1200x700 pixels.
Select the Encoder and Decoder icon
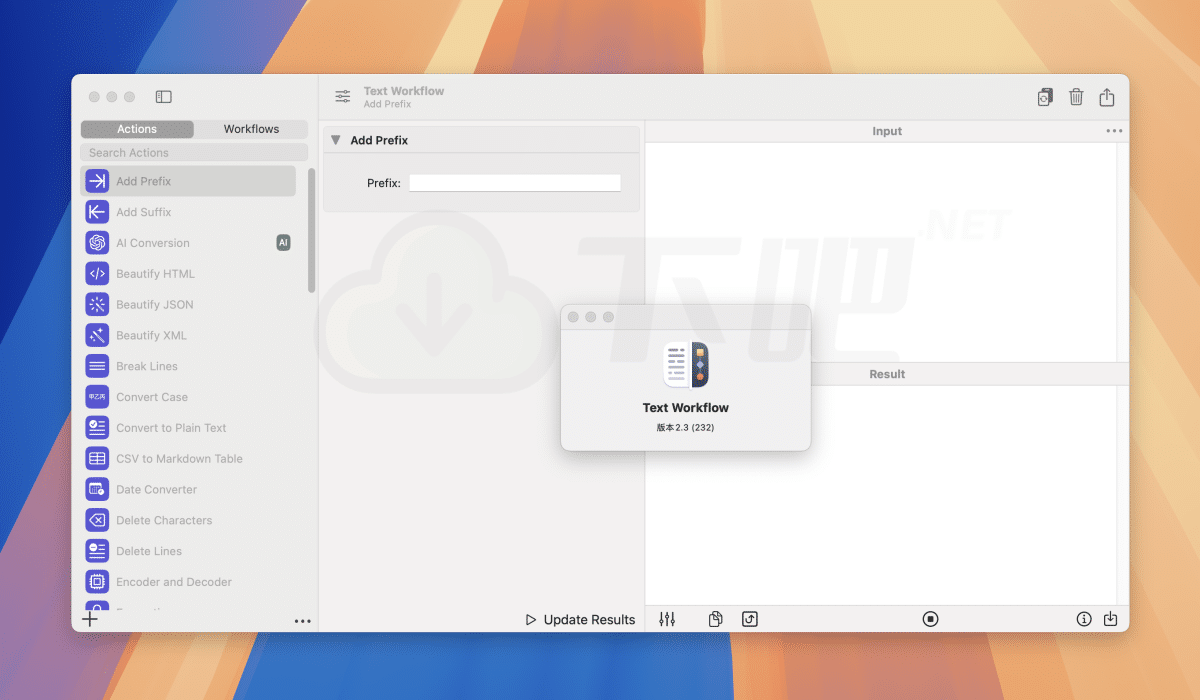[97, 582]
